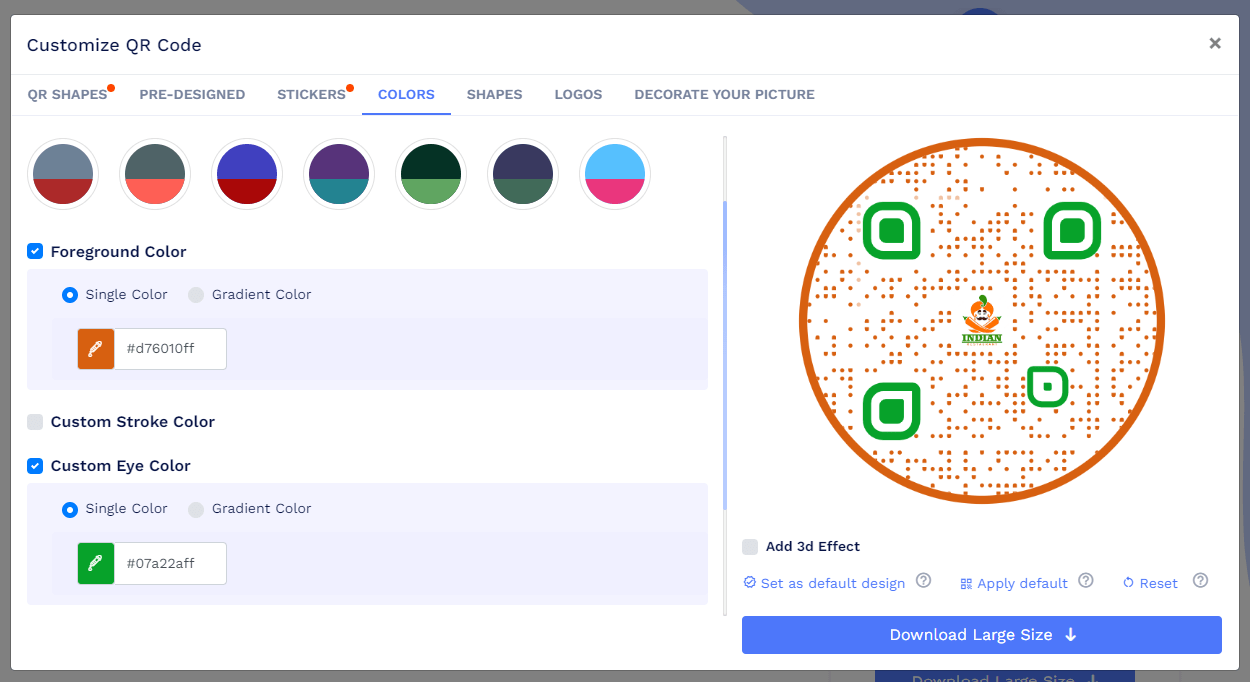Click the Reset circular arrow icon
The height and width of the screenshot is (682, 1250).
pyautogui.click(x=1128, y=583)
